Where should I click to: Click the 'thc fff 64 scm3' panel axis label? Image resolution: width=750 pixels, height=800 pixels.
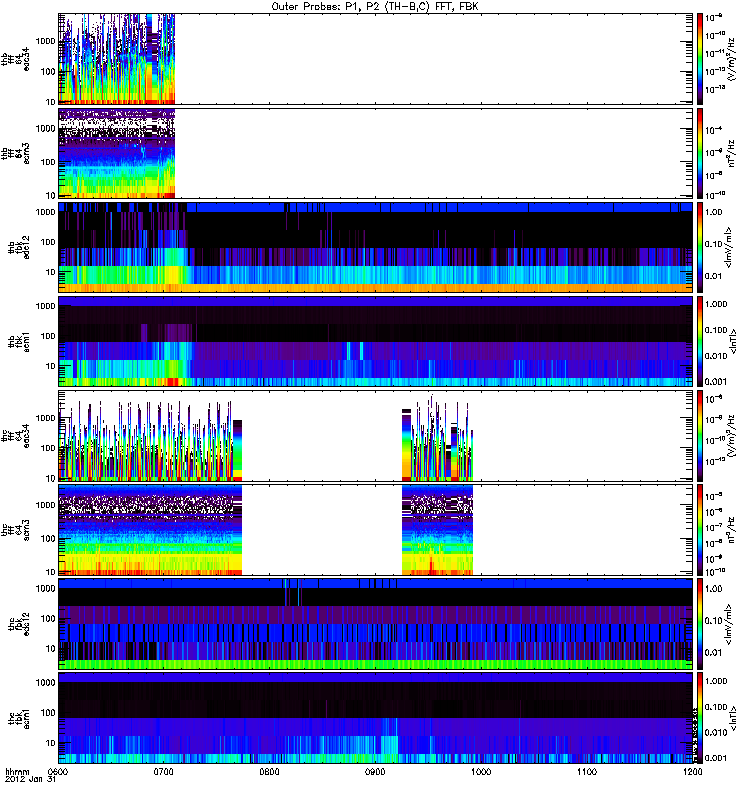click(x=15, y=530)
